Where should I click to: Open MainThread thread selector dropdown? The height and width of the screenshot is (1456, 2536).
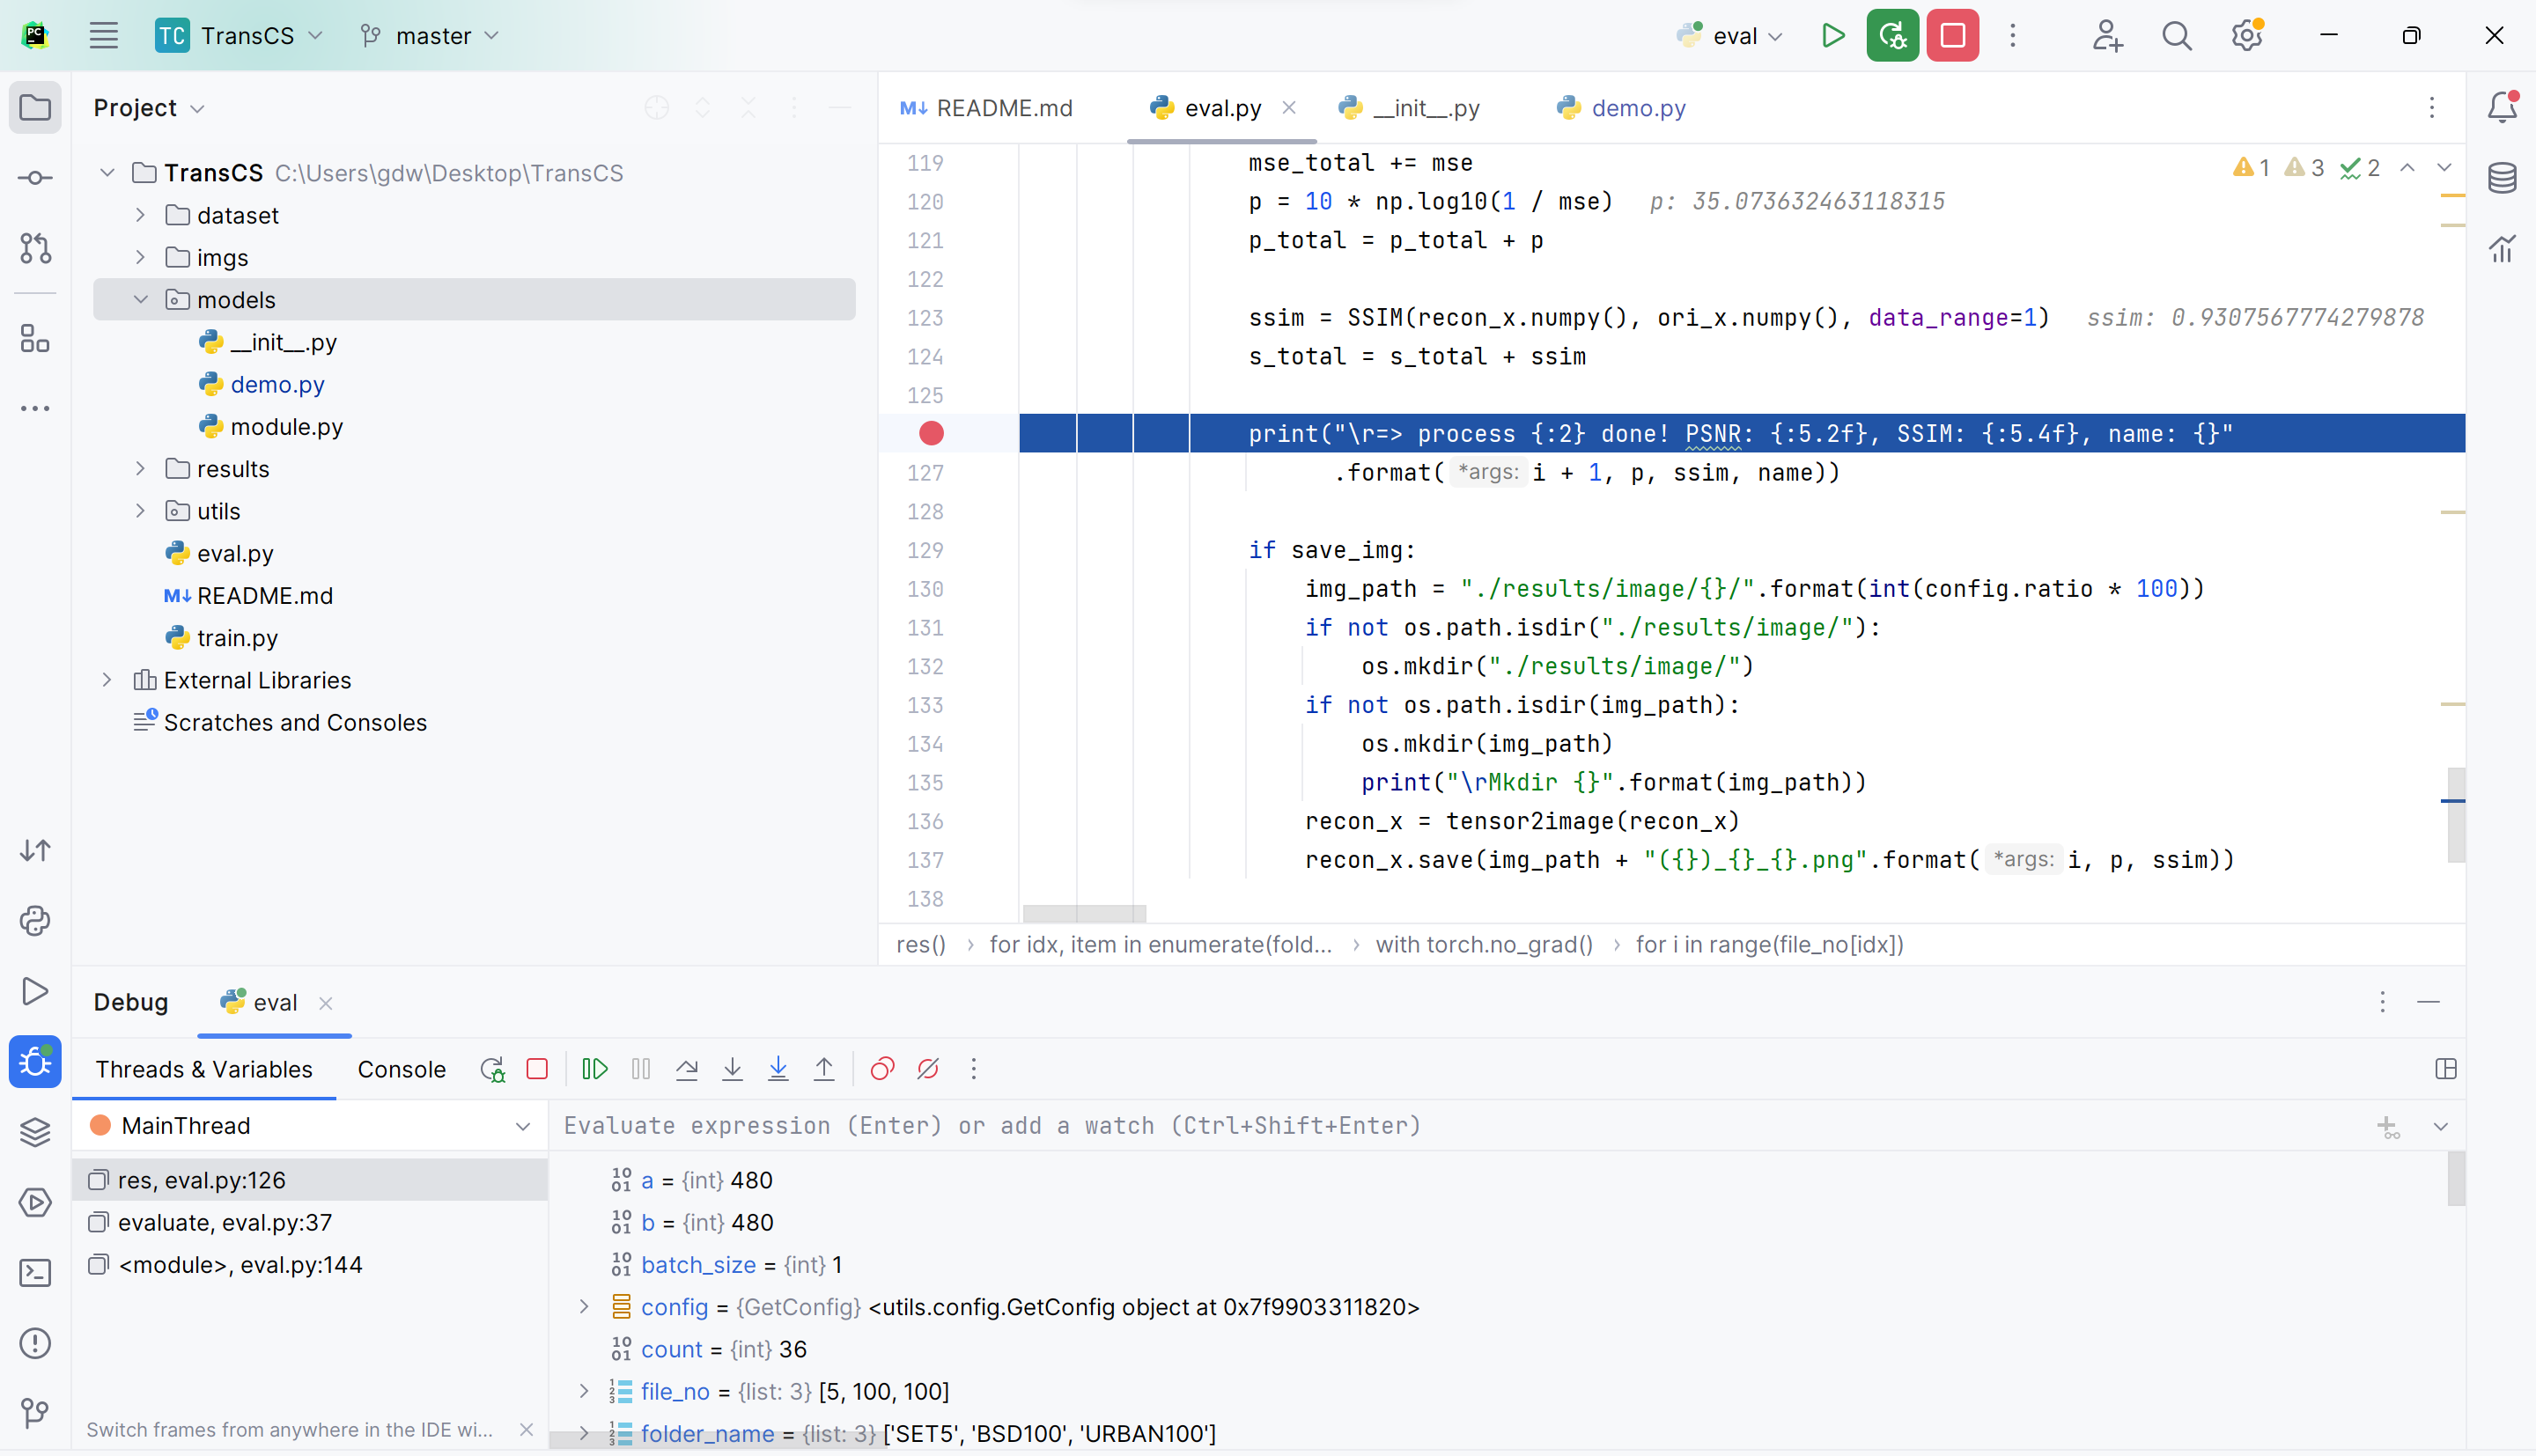click(x=310, y=1126)
